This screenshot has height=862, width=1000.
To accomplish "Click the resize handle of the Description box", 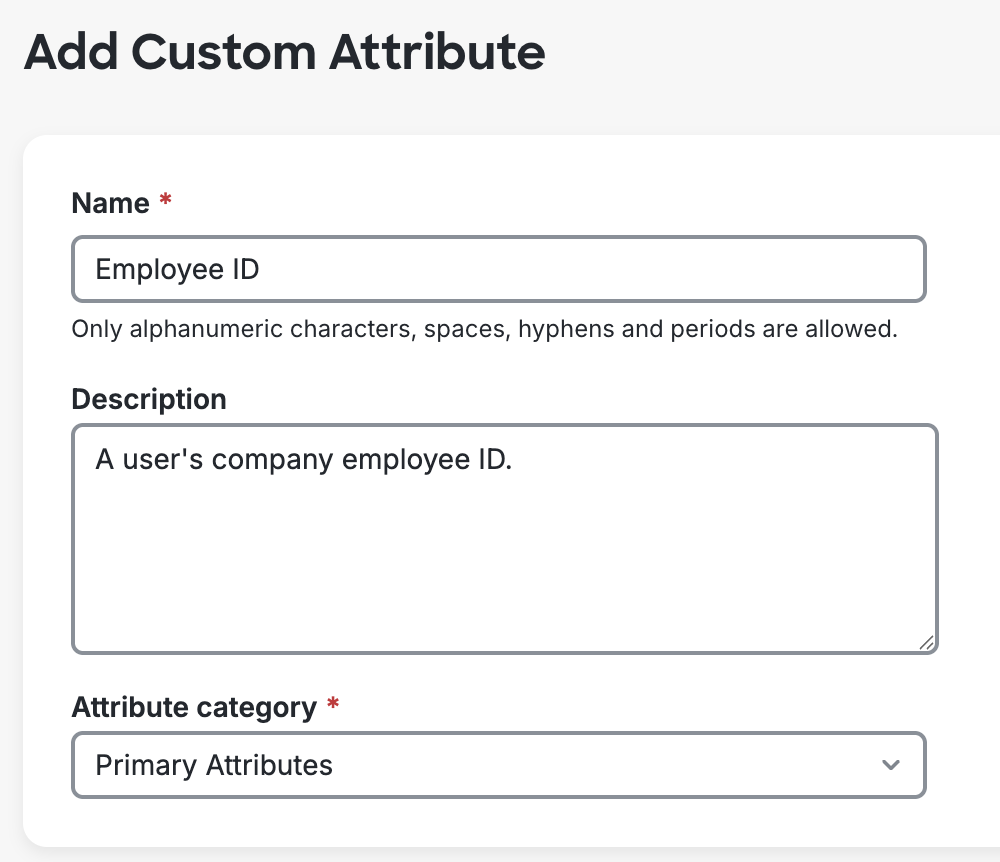I will pos(925,645).
